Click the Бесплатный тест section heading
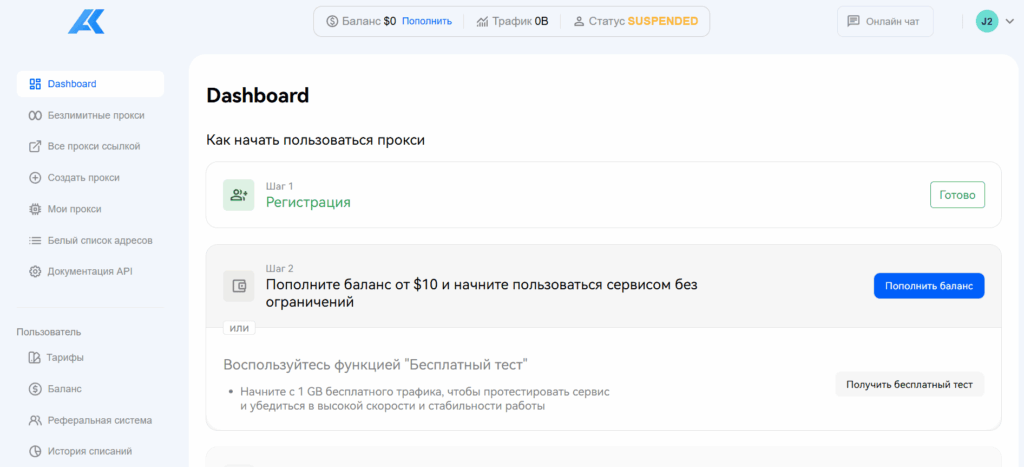This screenshot has width=1024, height=467. point(375,364)
